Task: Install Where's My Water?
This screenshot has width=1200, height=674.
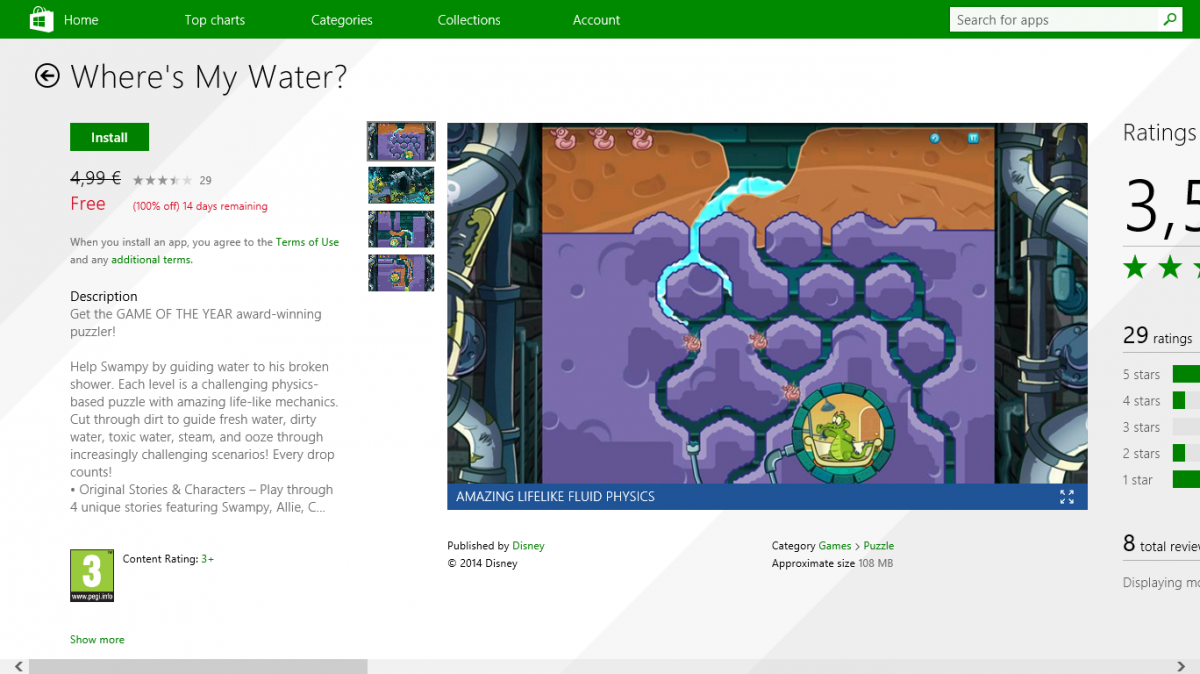Action: coord(109,137)
